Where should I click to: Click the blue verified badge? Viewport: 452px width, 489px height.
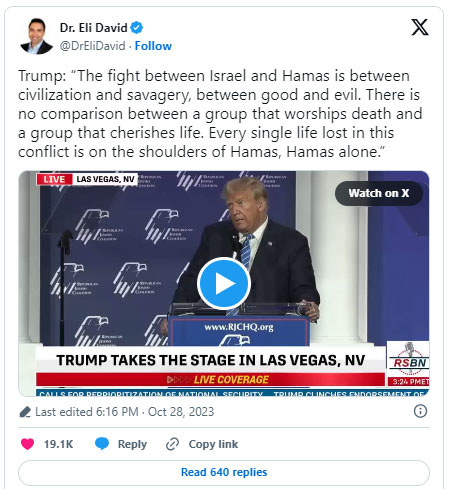(136, 28)
